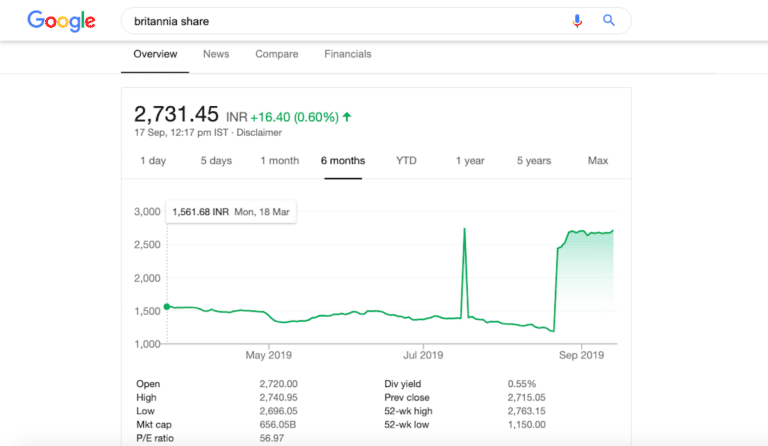The width and height of the screenshot is (768, 446).
Task: Click the Open value 2,720.00
Action: click(x=278, y=384)
